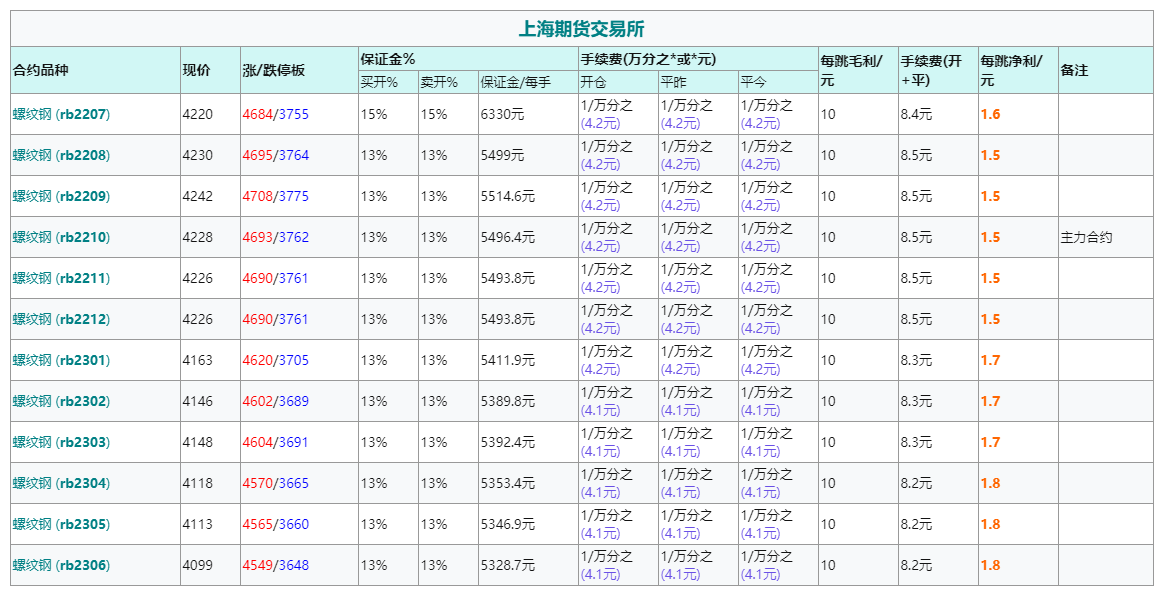Click the margin amount 5389.8元

click(x=508, y=401)
